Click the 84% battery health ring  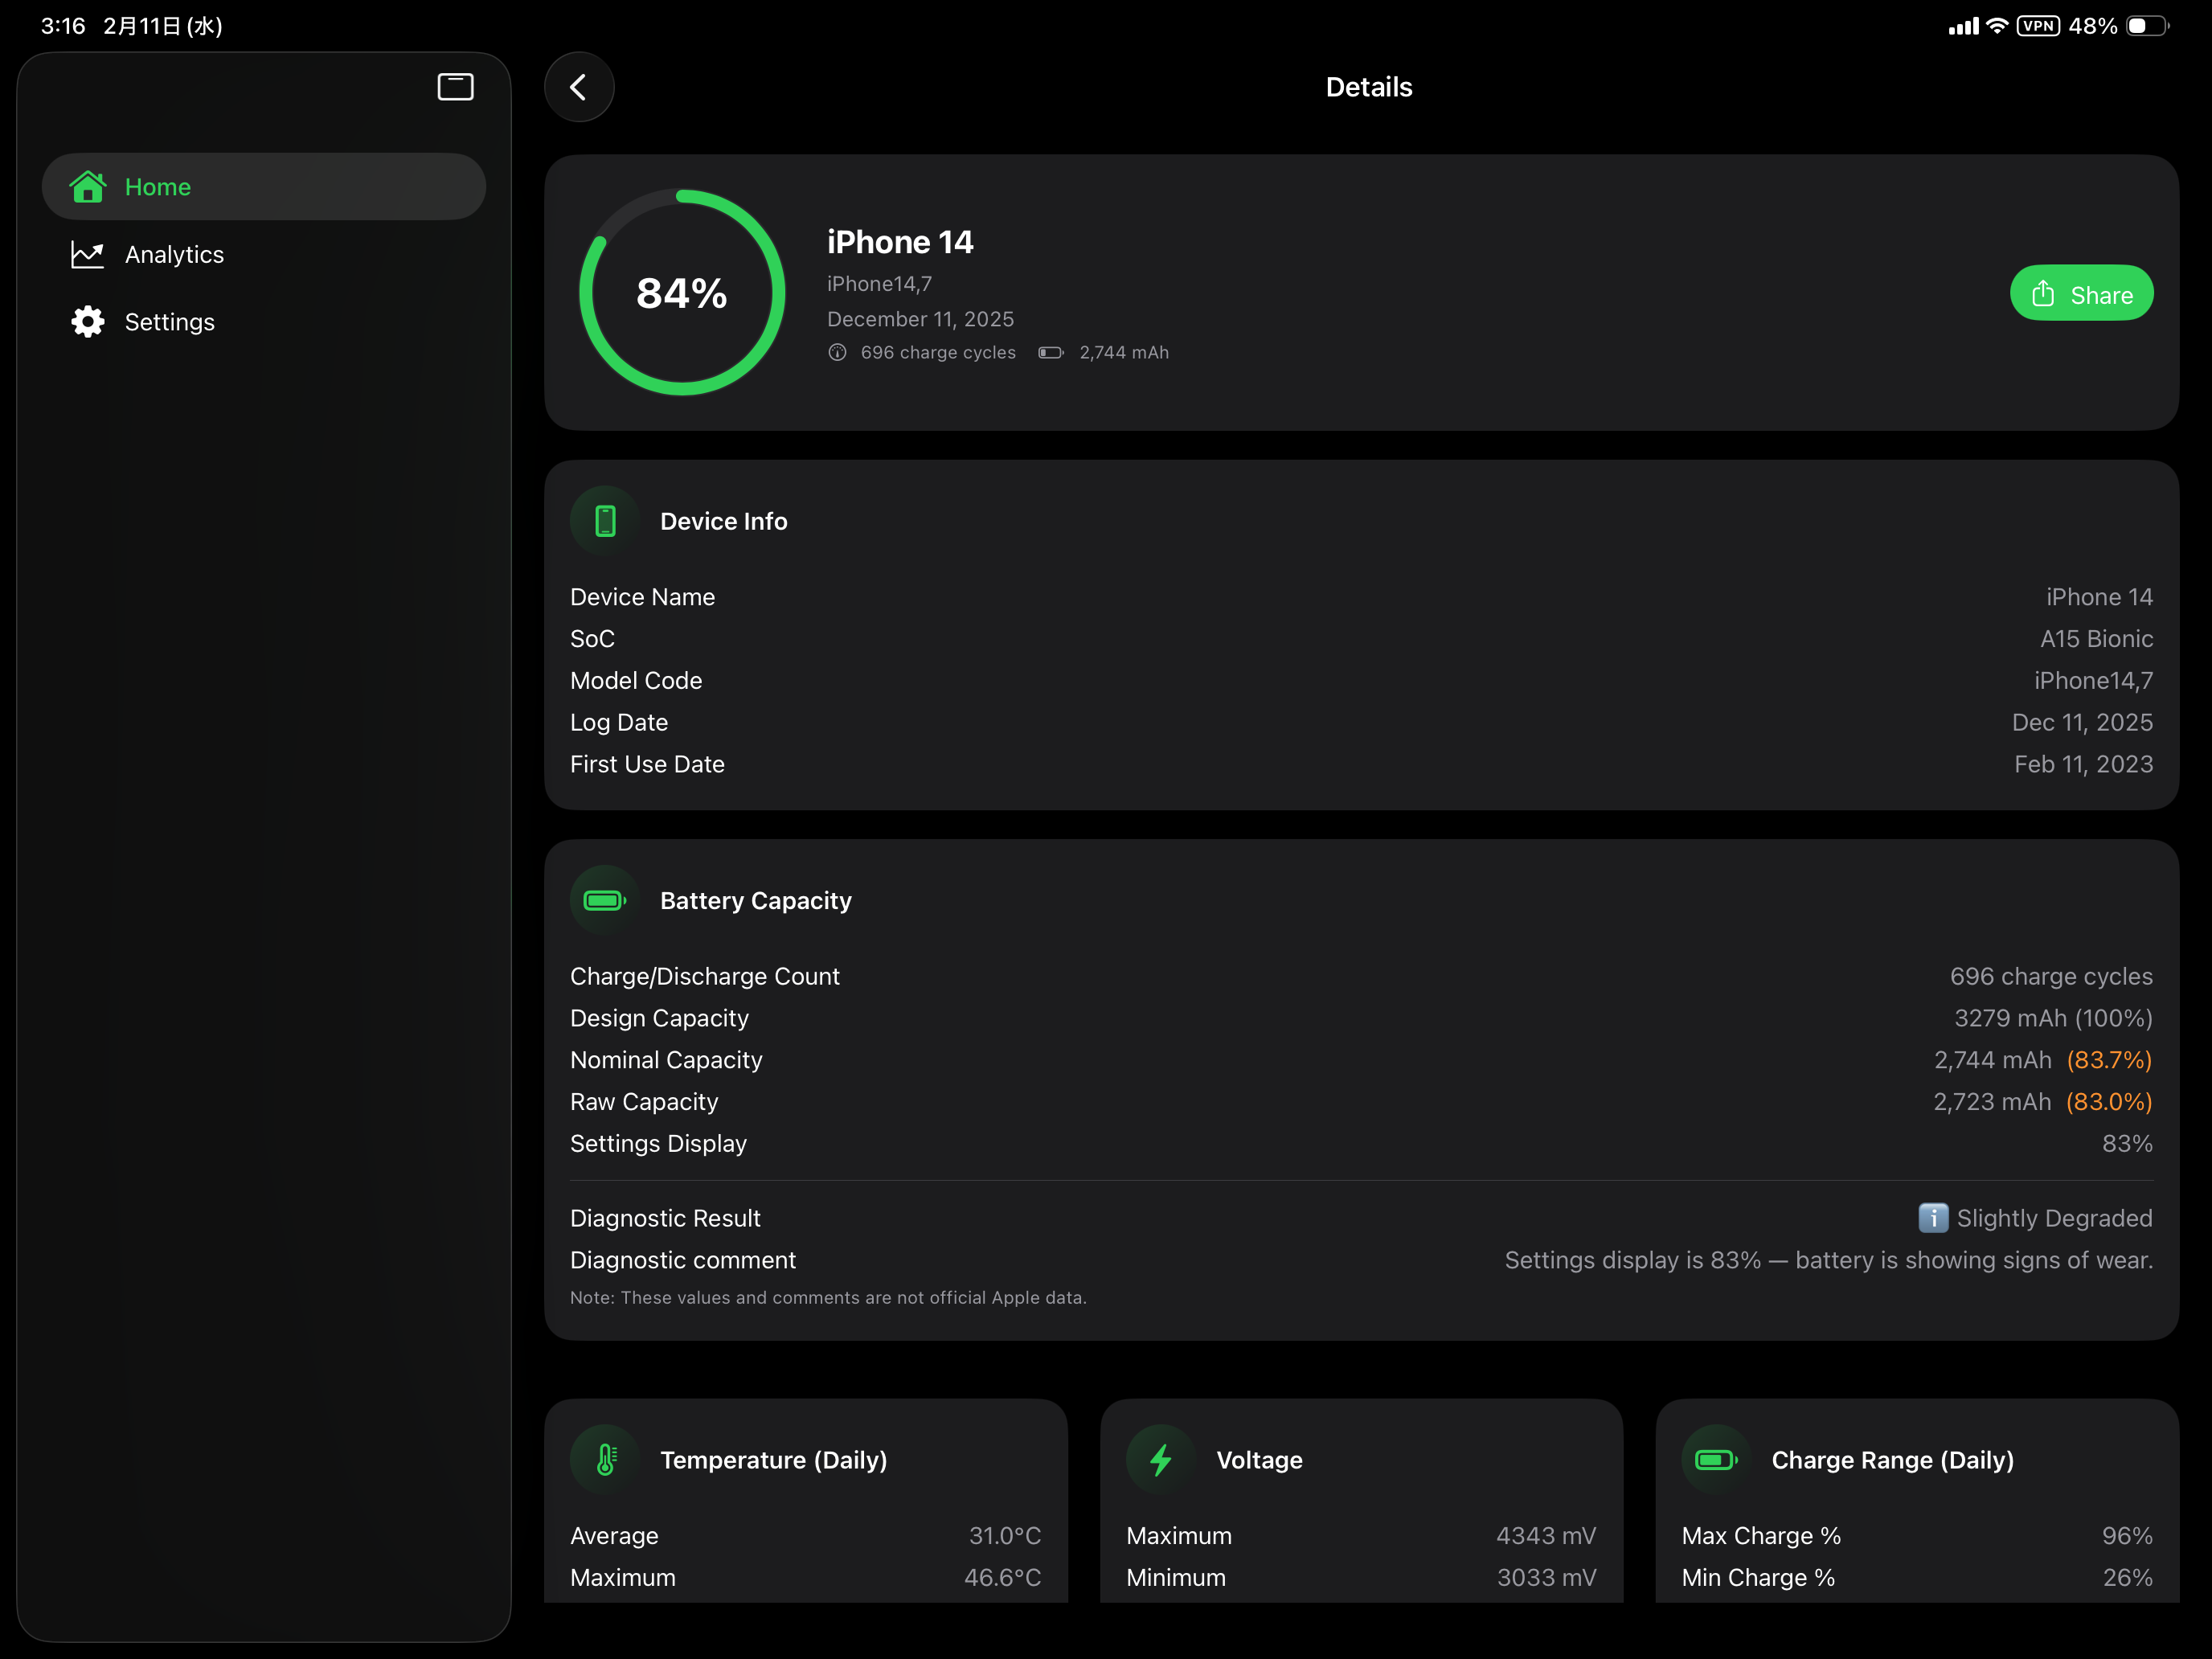point(682,293)
